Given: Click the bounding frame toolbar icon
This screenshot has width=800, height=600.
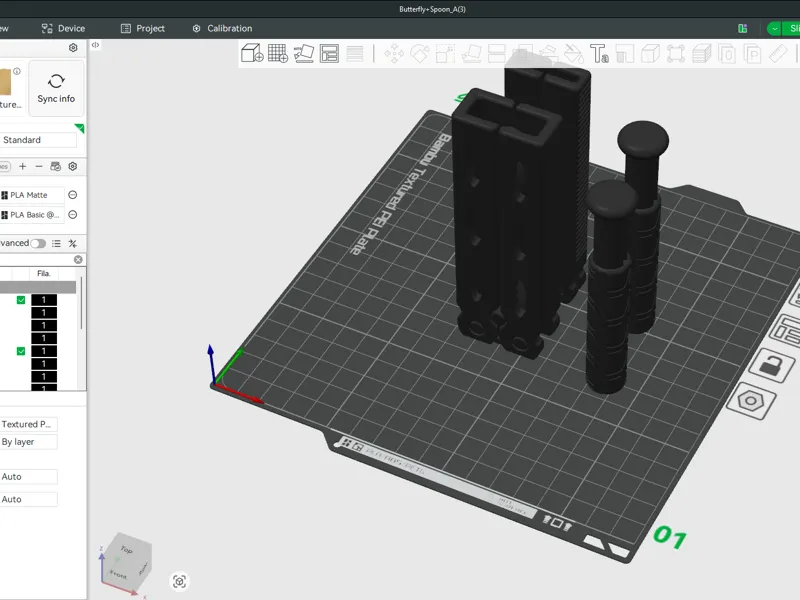Looking at the screenshot, I should 676,54.
